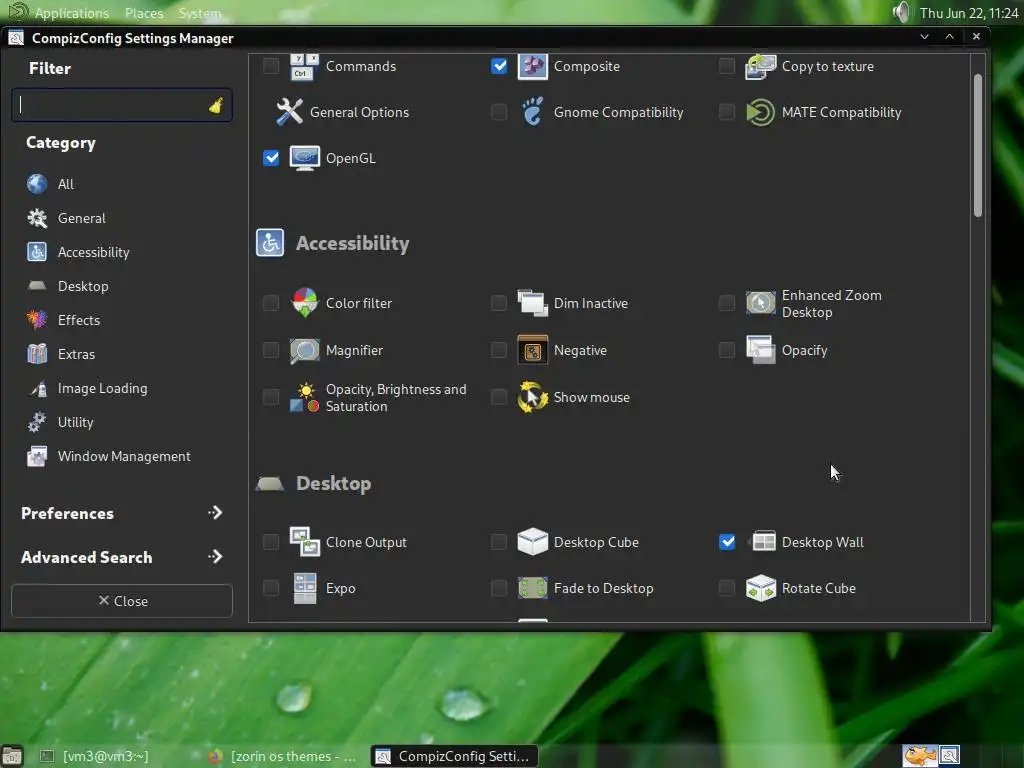Open the Opacify plugin icon
The image size is (1024, 768).
[x=760, y=350]
